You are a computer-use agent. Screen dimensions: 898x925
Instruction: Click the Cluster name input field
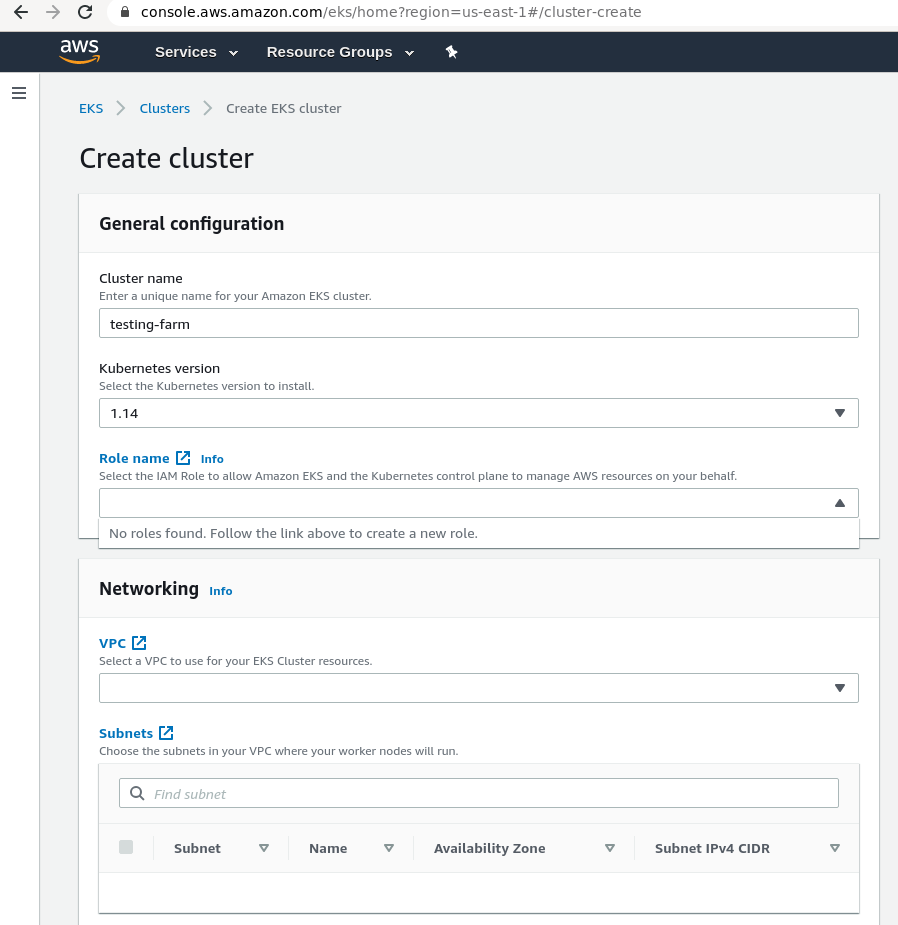click(x=479, y=323)
